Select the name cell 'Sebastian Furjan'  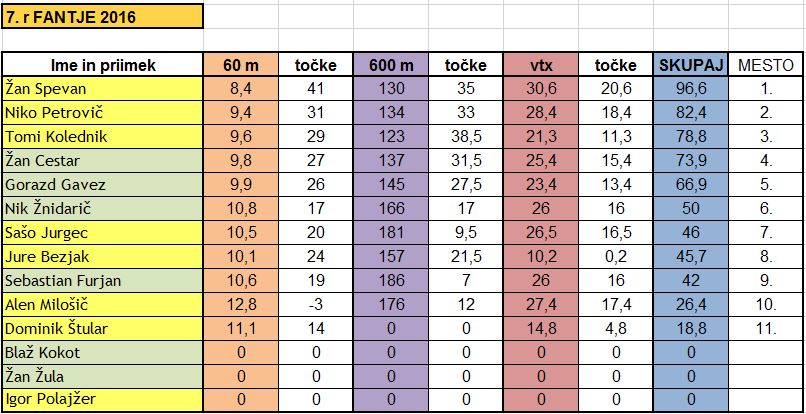(102, 280)
